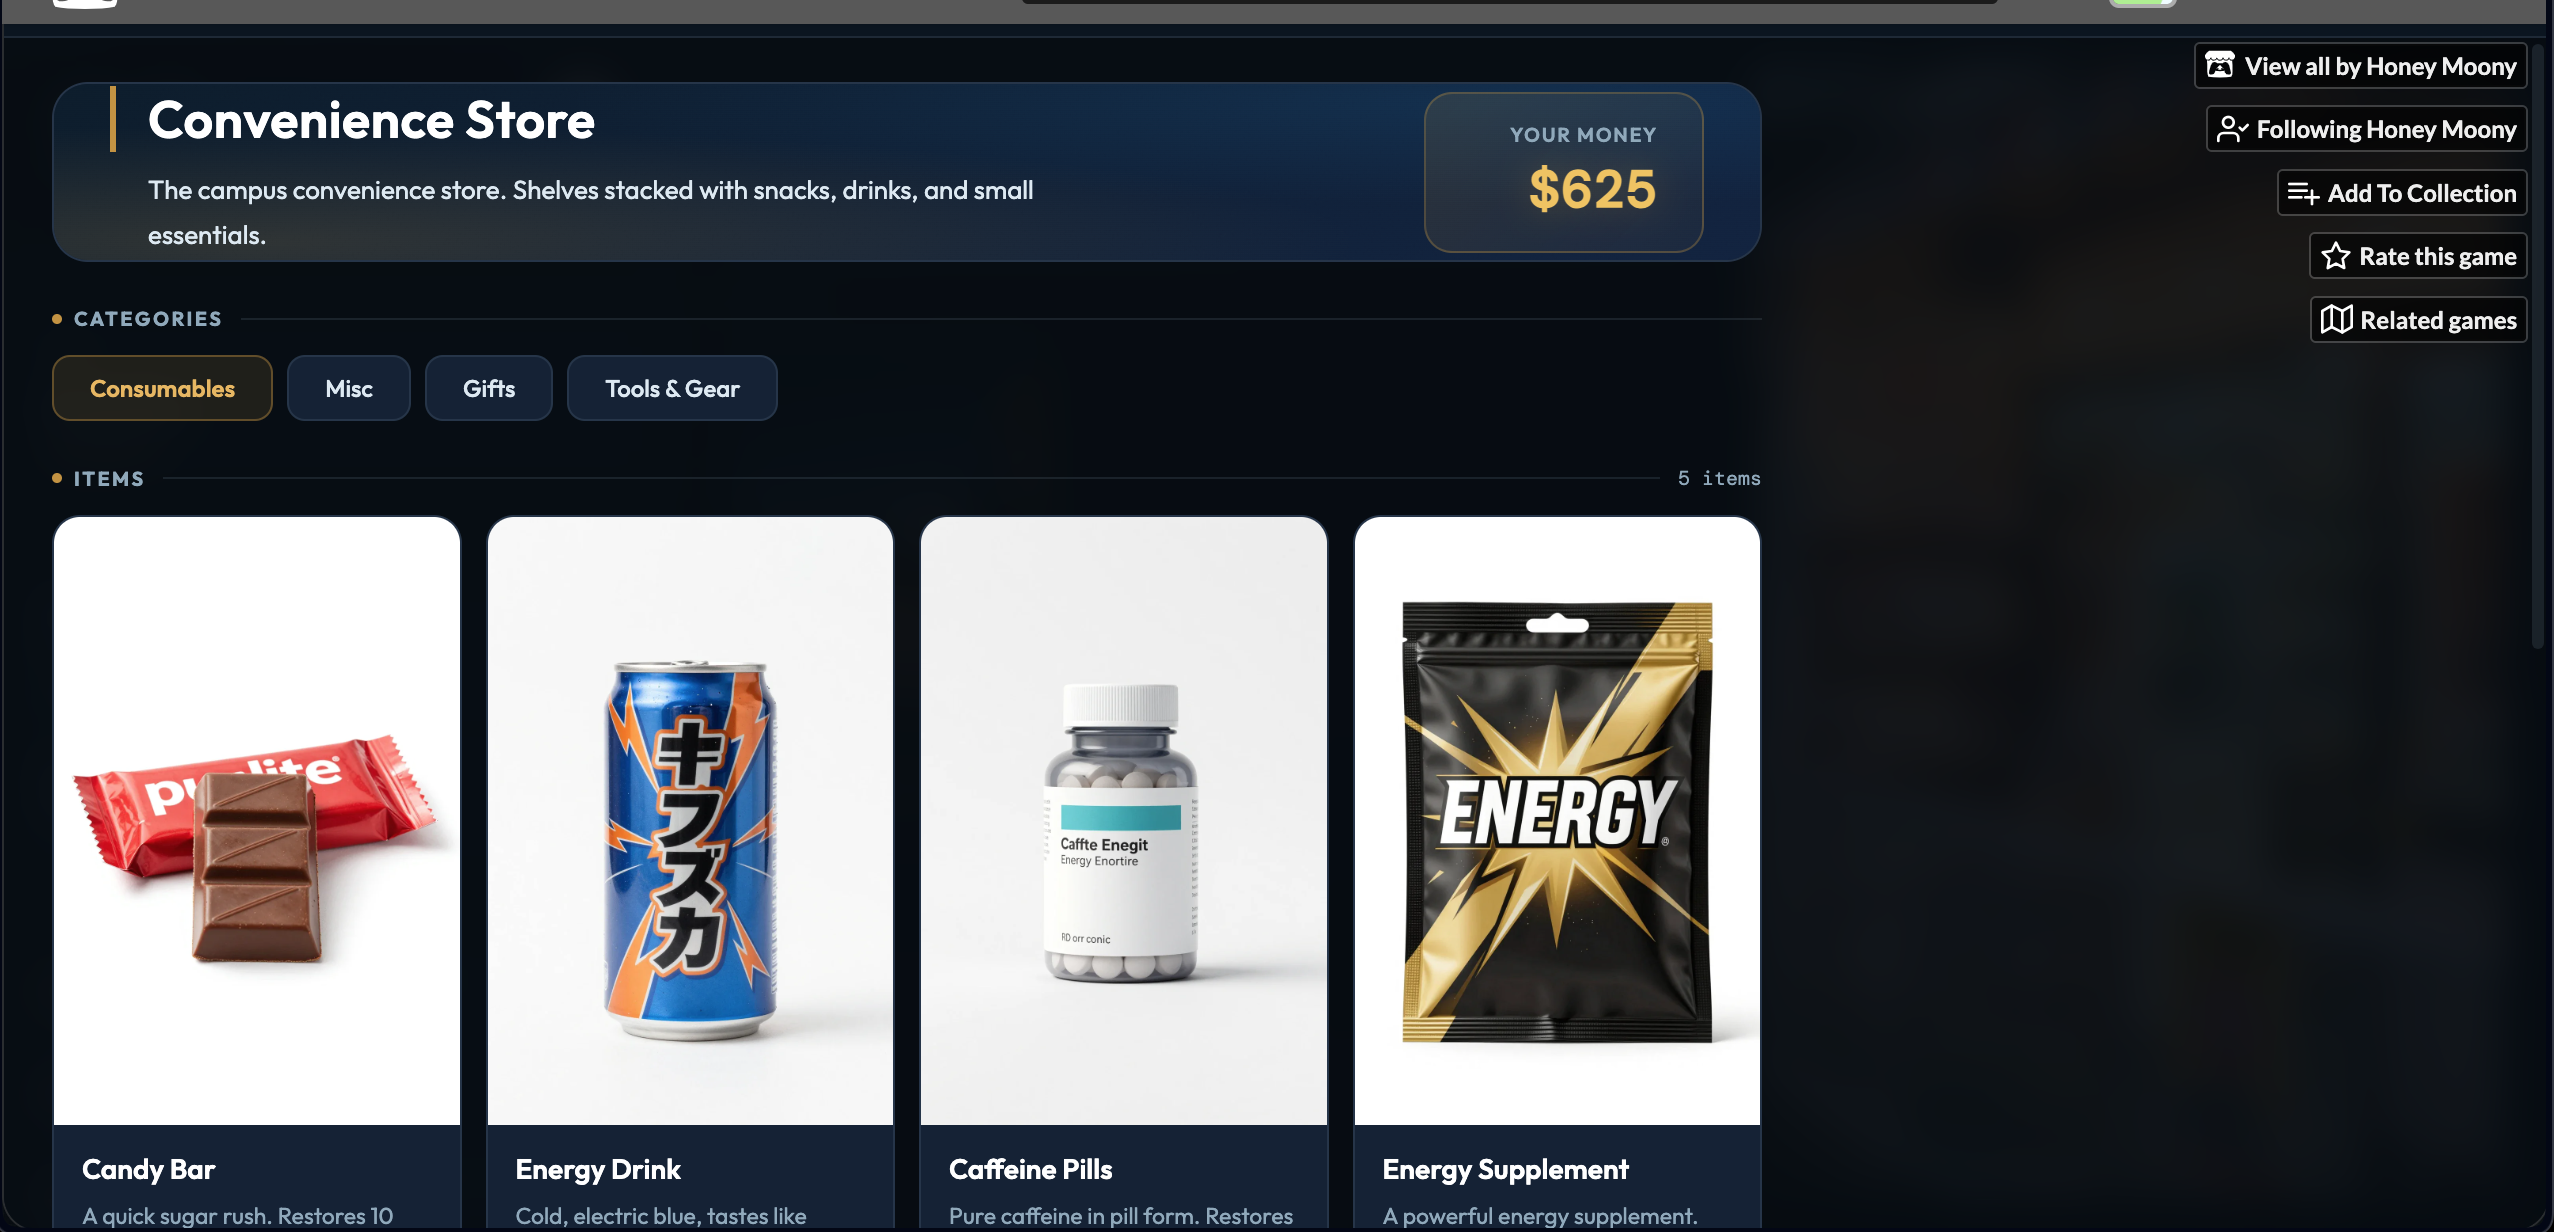The height and width of the screenshot is (1232, 2554).
Task: Click the page scrollbar on the right edge
Action: click(2538, 345)
